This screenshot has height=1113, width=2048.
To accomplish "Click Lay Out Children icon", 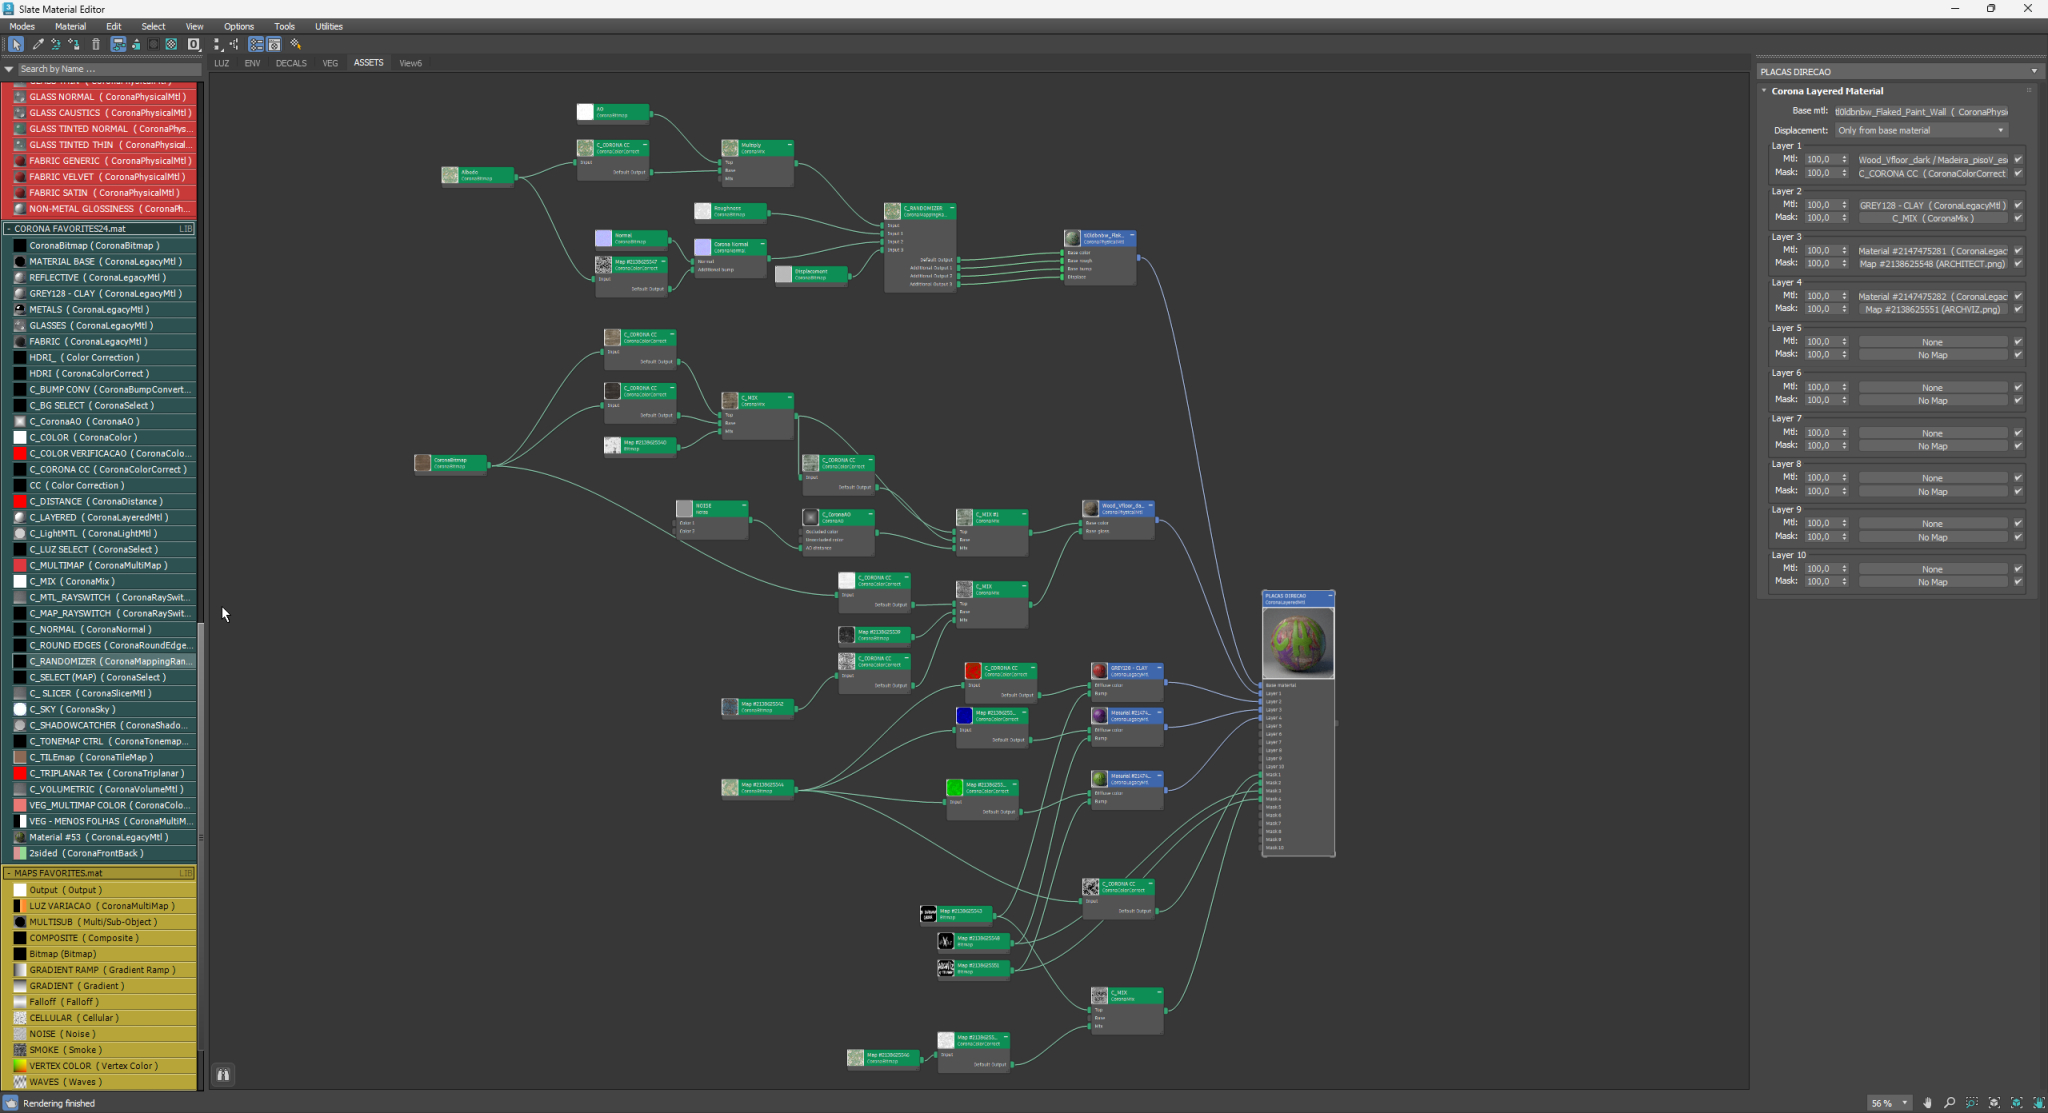I will point(234,44).
